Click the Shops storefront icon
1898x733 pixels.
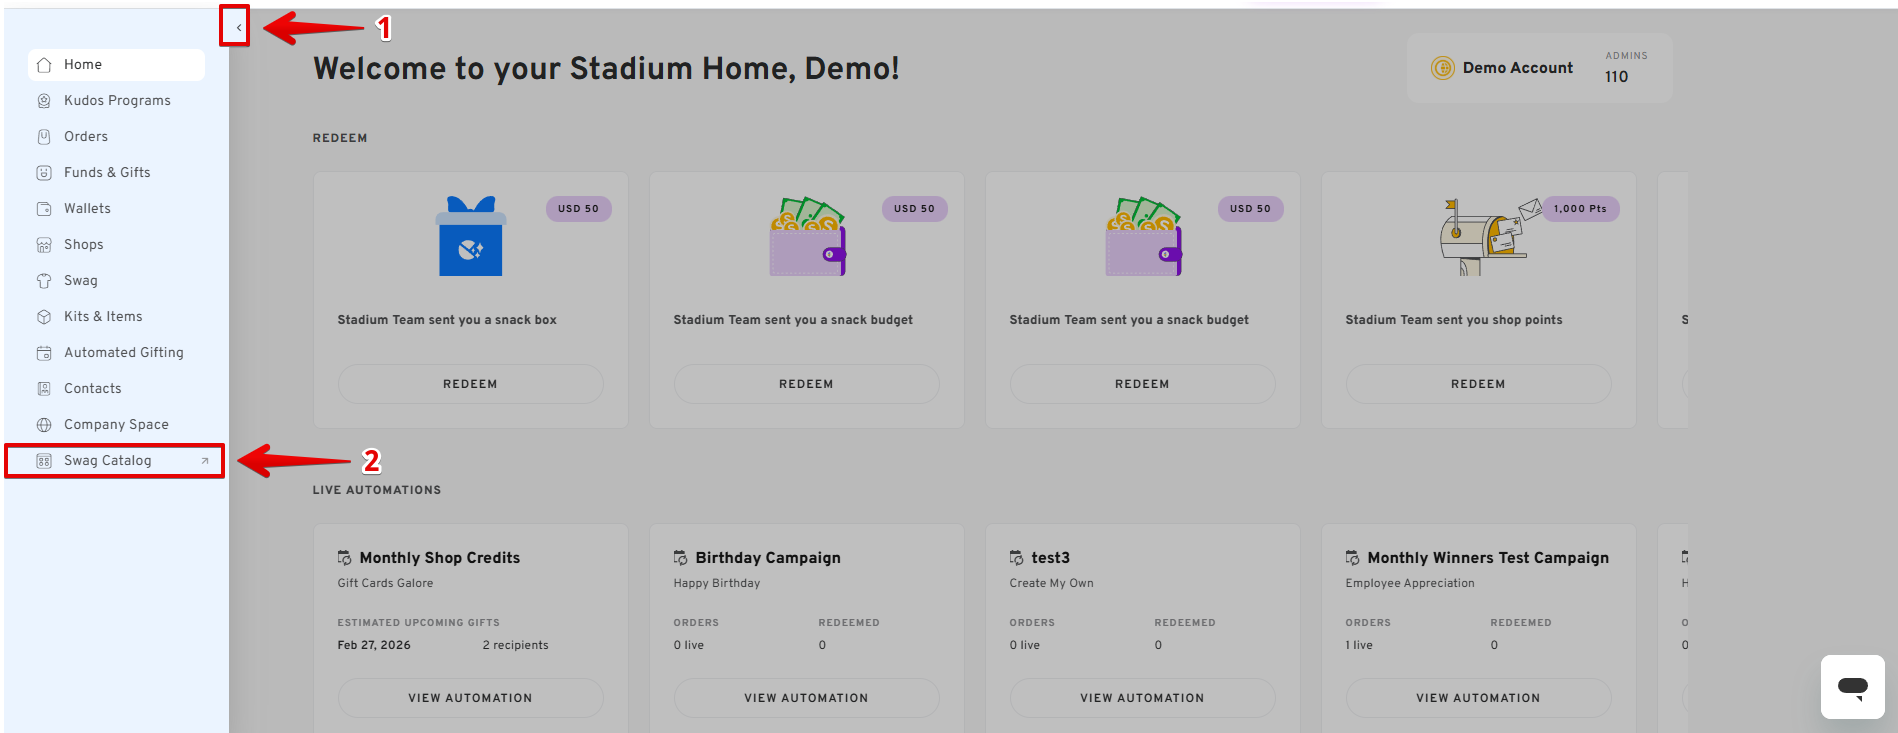[44, 245]
